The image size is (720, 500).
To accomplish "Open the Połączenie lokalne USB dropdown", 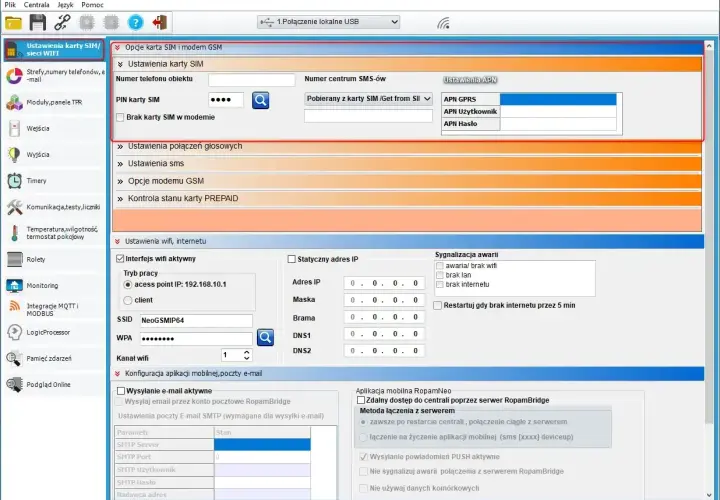I will click(x=328, y=22).
